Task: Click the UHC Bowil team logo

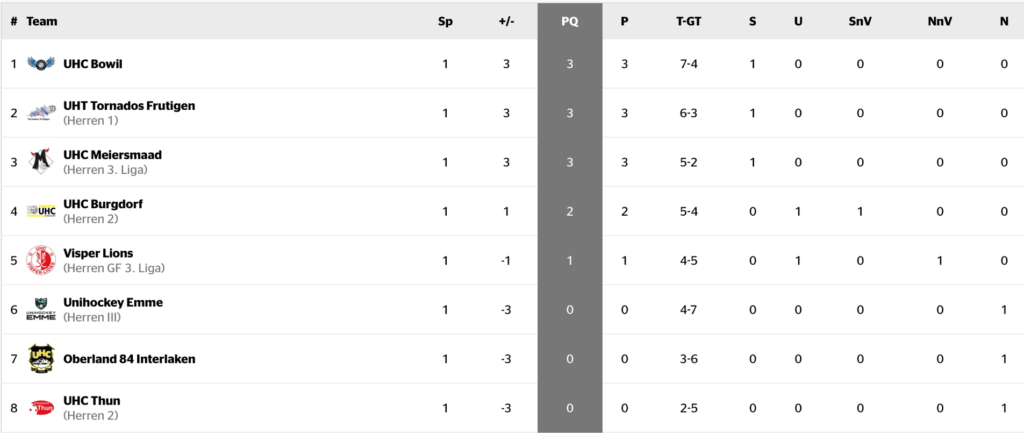Action: pyautogui.click(x=41, y=64)
